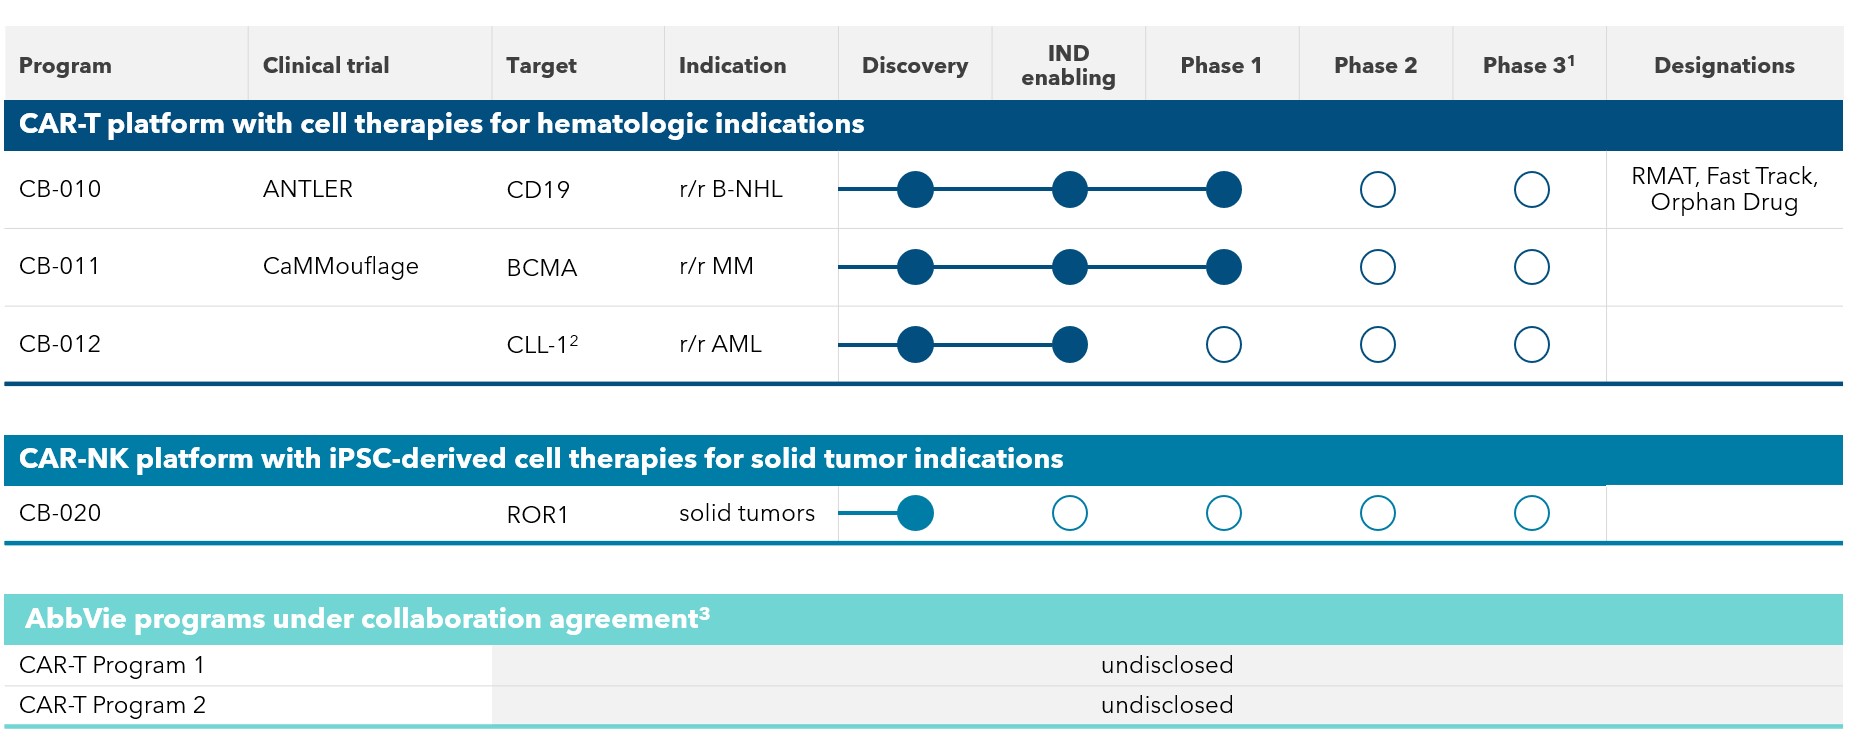Select CB-012's empty Phase 1 circle
The height and width of the screenshot is (745, 1859).
point(1223,345)
